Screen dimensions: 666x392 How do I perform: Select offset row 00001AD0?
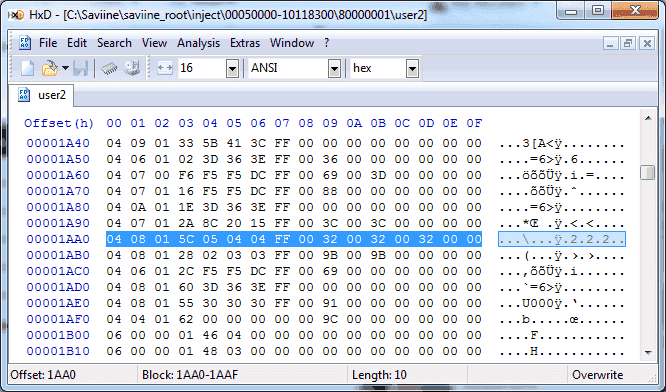[x=58, y=287]
